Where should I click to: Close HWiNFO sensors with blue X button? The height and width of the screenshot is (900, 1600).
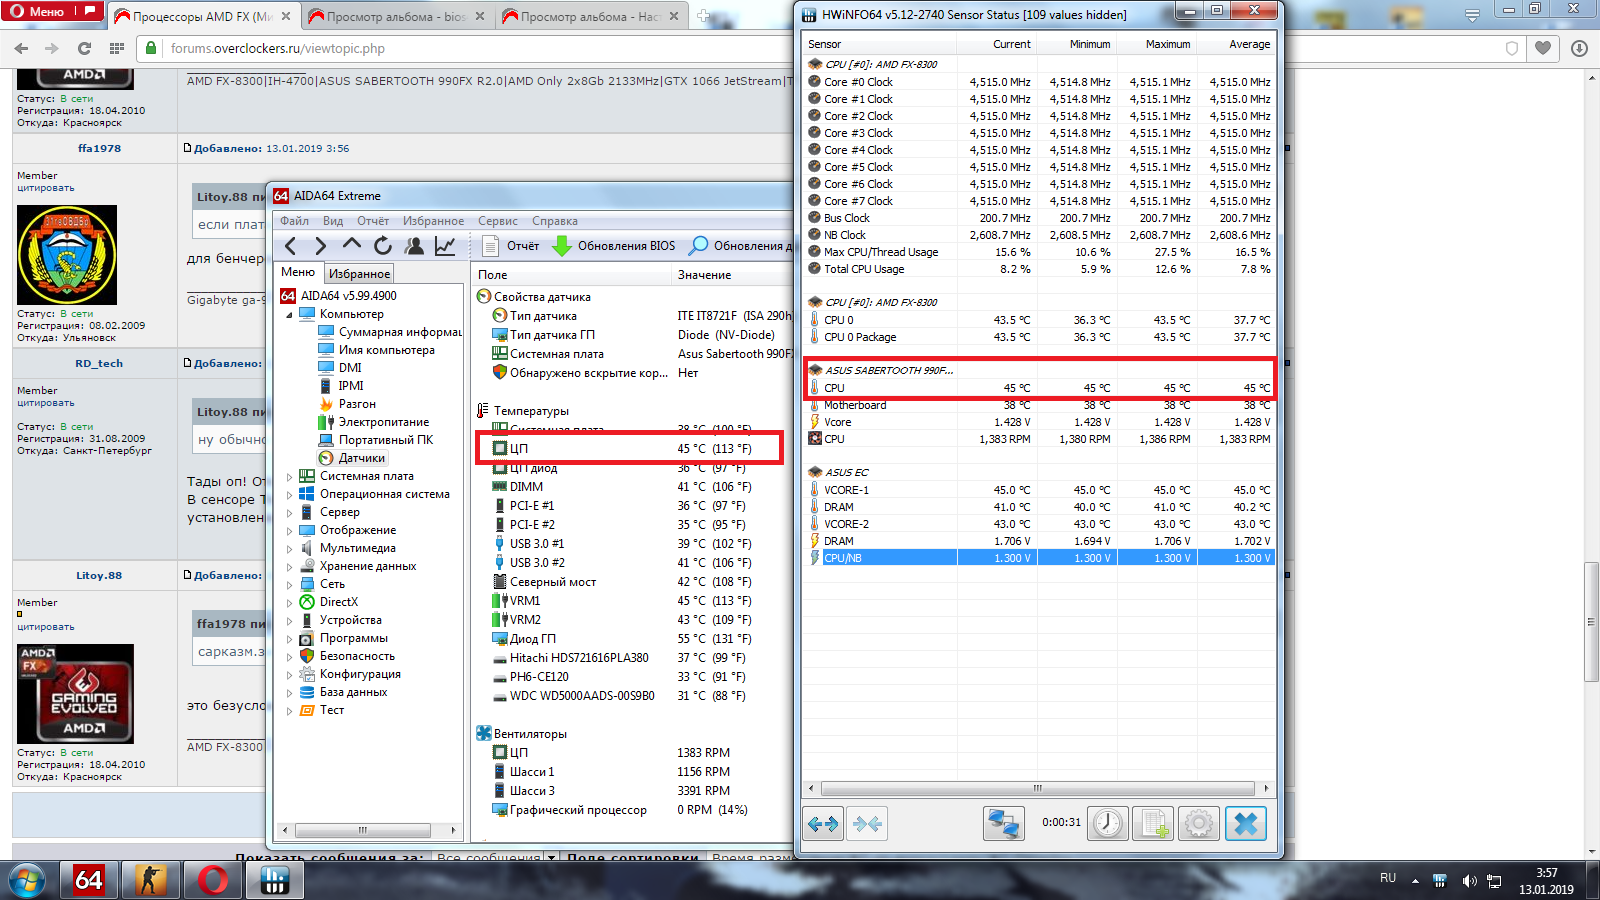[1246, 824]
